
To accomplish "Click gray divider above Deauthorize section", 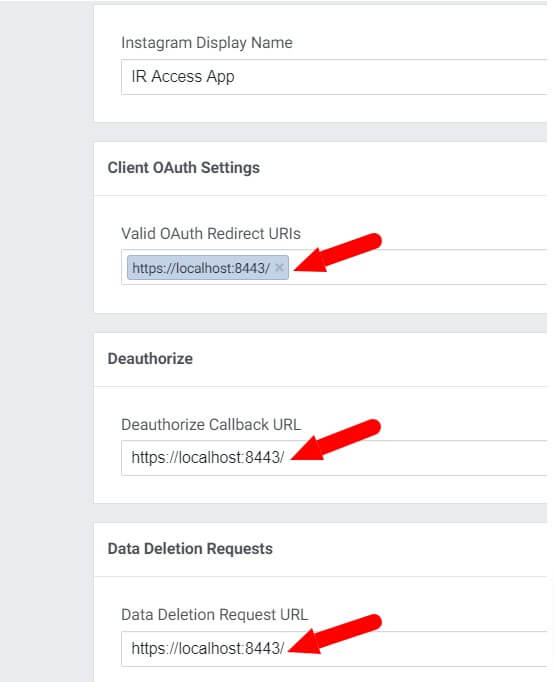I will [320, 323].
